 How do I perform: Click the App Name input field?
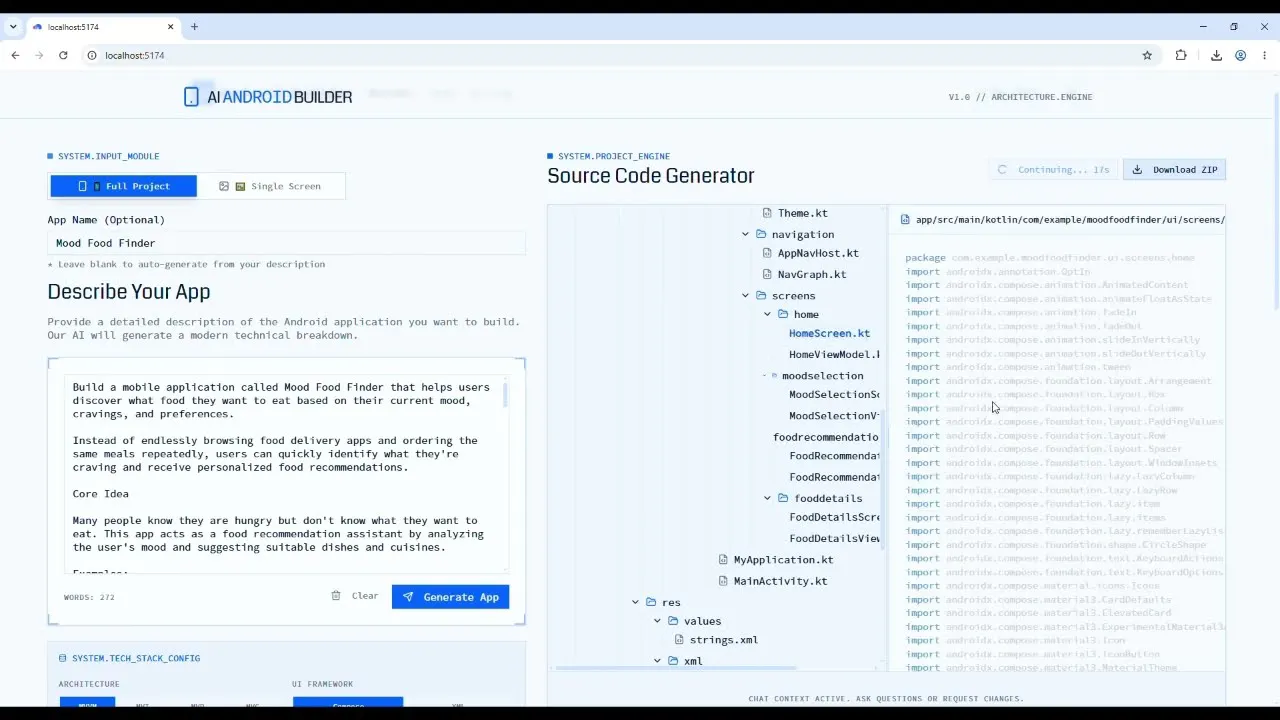tap(286, 243)
